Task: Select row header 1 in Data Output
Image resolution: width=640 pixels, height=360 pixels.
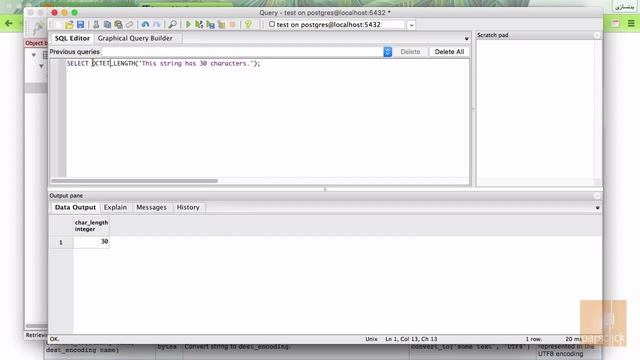Action: (x=61, y=242)
